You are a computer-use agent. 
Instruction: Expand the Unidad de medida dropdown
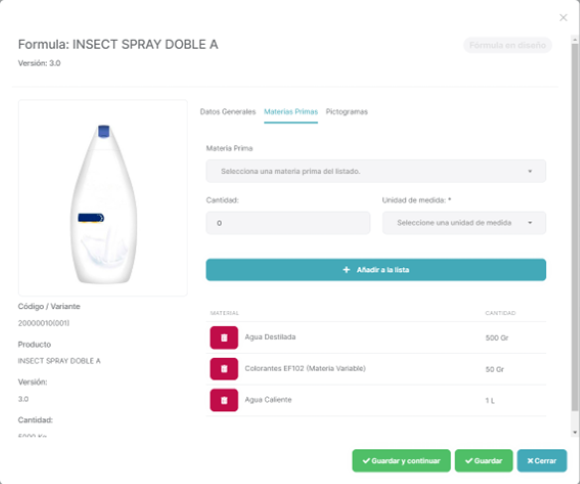click(464, 223)
